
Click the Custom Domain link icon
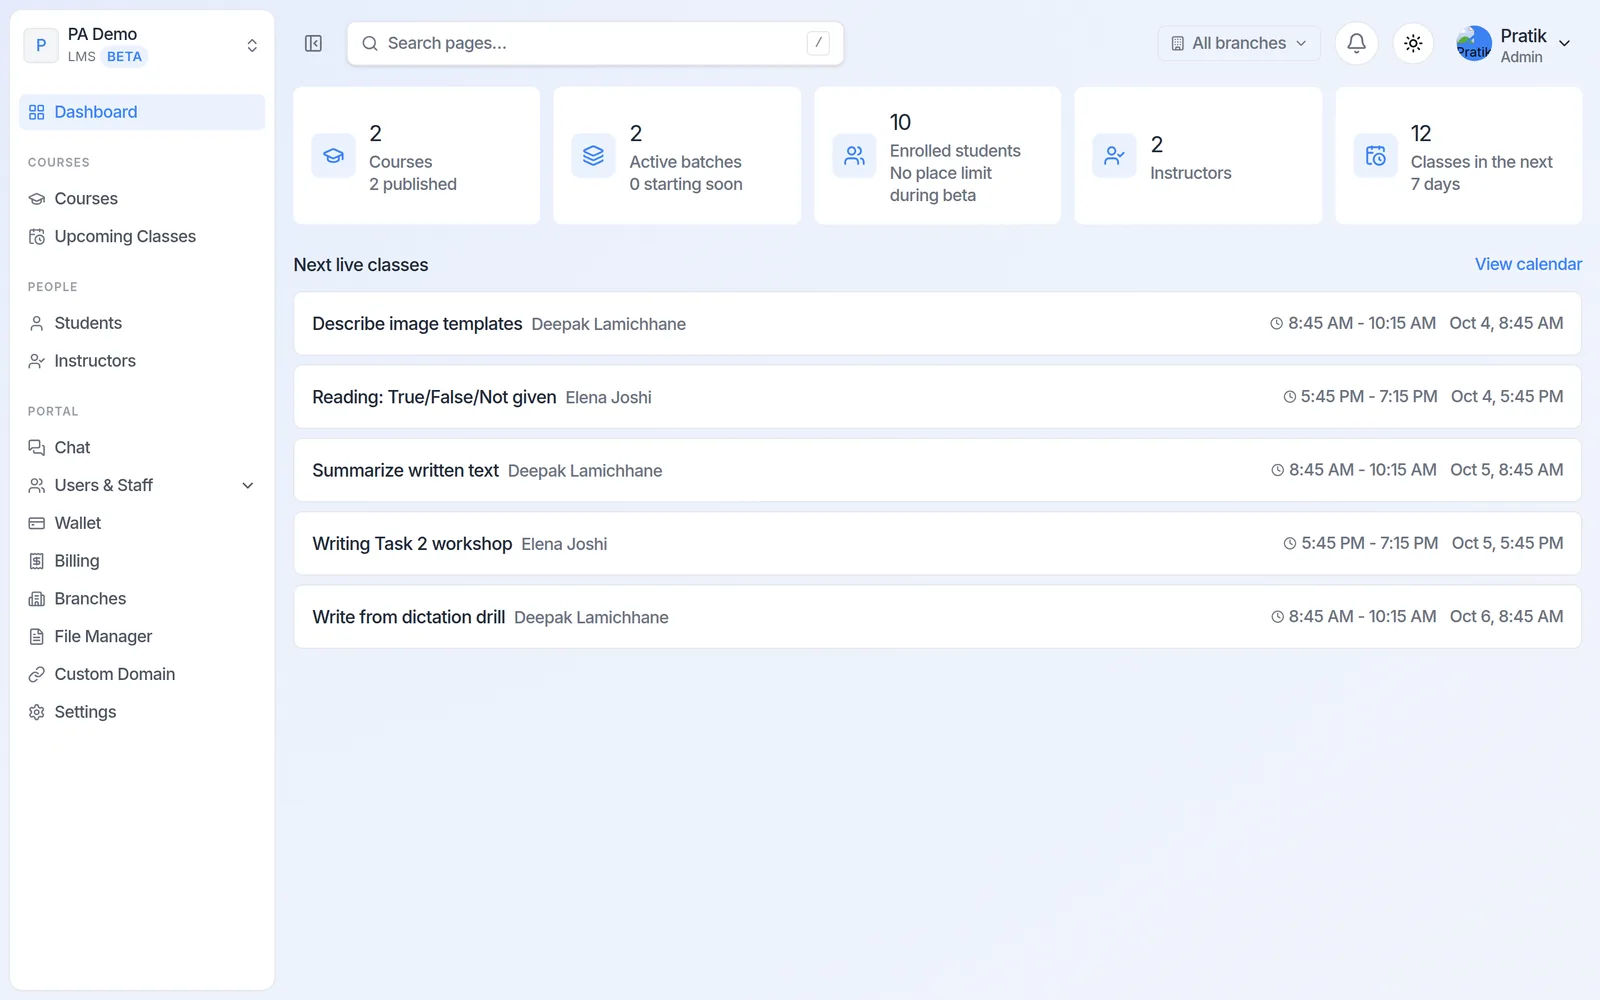[x=37, y=675]
